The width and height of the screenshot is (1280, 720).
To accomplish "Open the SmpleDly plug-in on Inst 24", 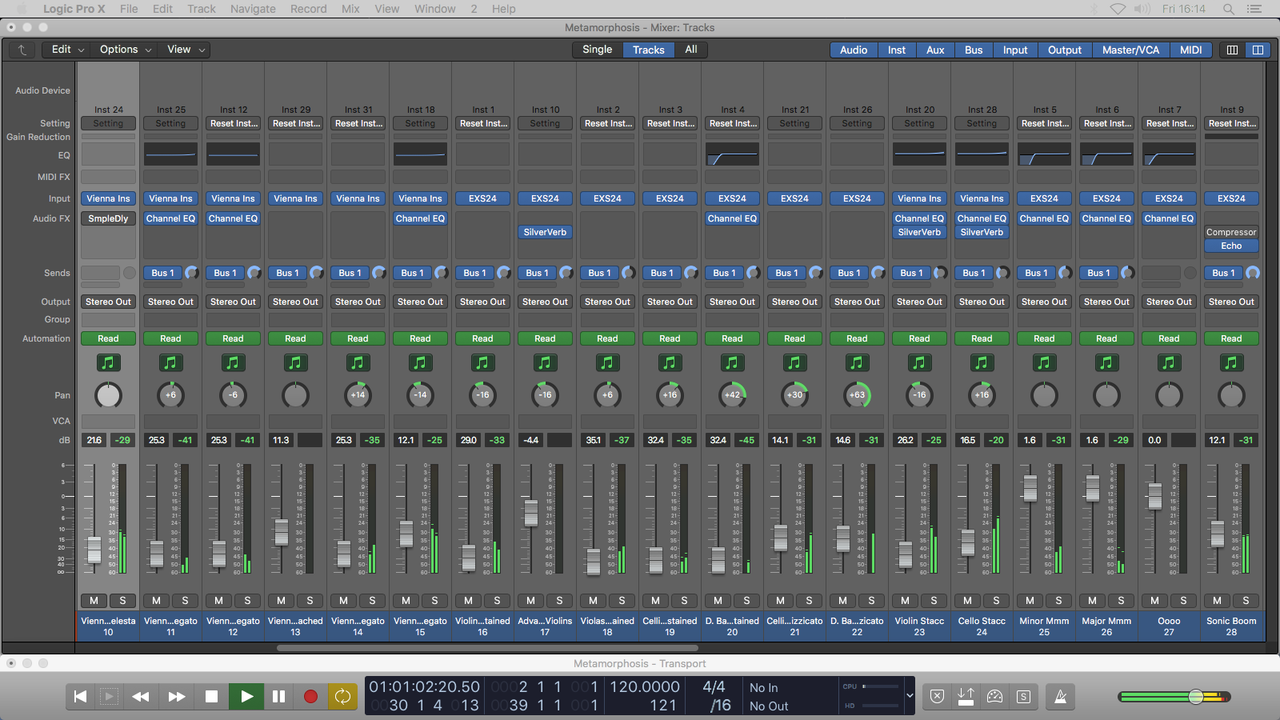I will pyautogui.click(x=108, y=218).
